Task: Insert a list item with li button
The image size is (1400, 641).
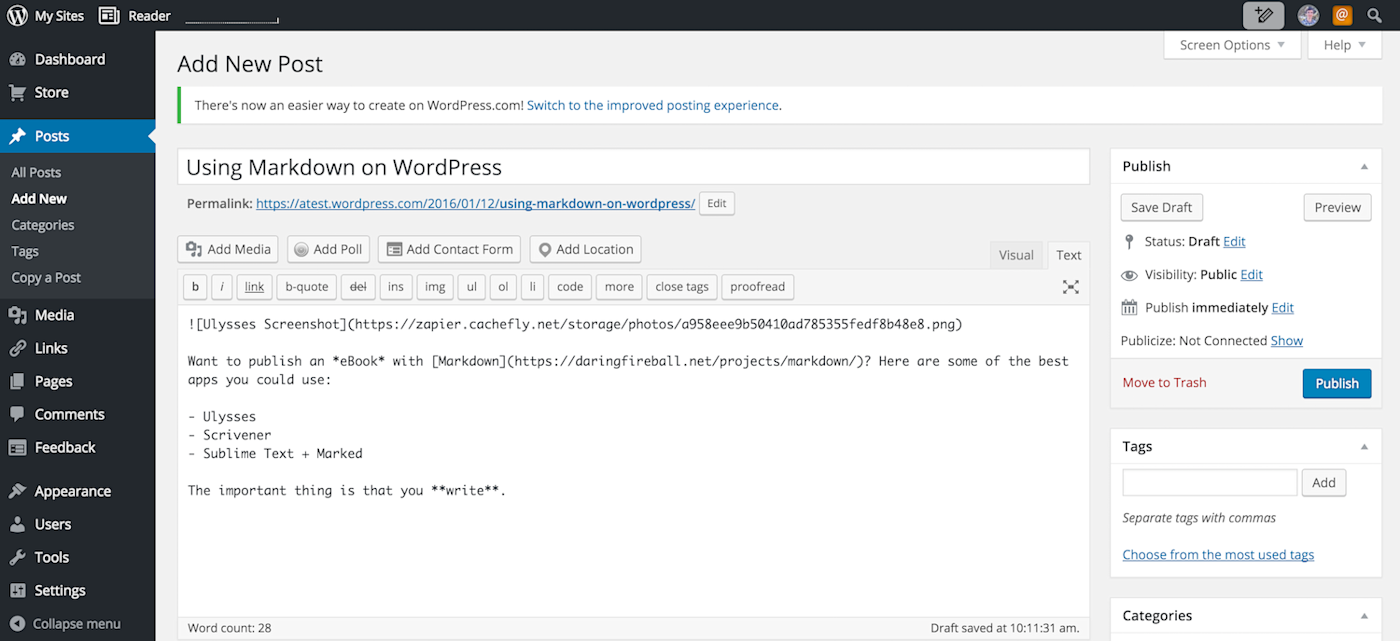Action: tap(533, 286)
